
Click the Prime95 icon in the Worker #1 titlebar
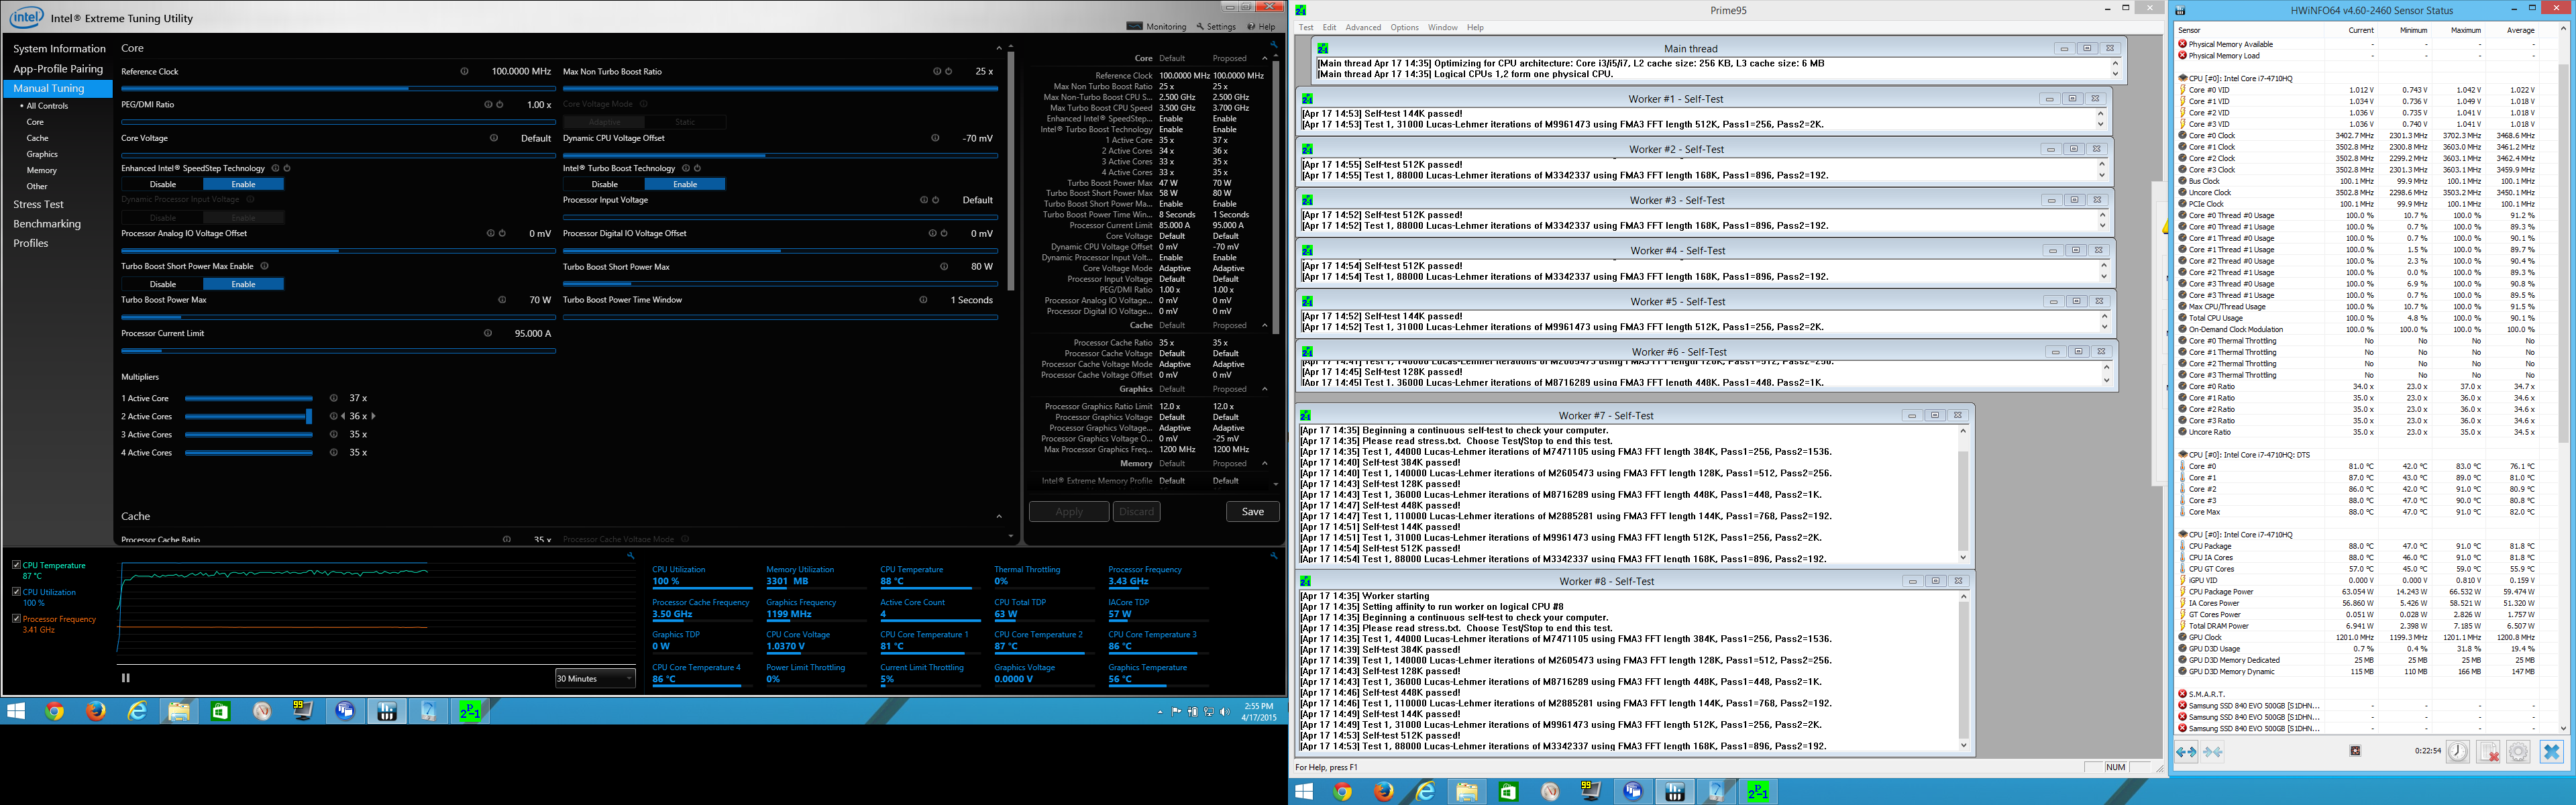point(1307,99)
